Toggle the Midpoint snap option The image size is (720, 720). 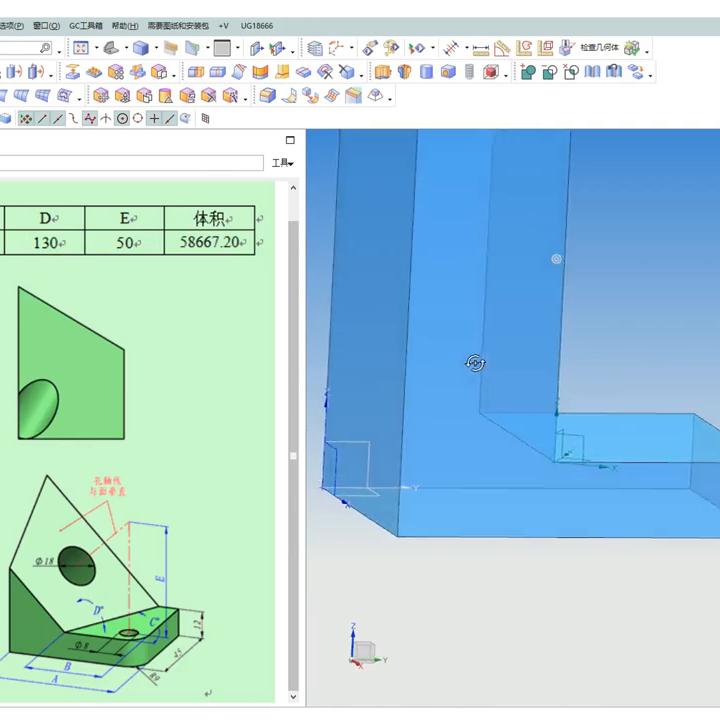[x=58, y=119]
